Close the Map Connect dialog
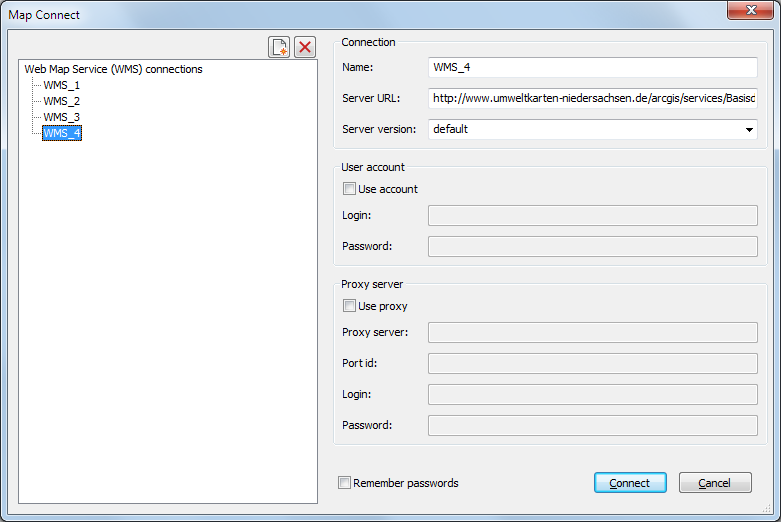The height and width of the screenshot is (522, 781). [751, 10]
